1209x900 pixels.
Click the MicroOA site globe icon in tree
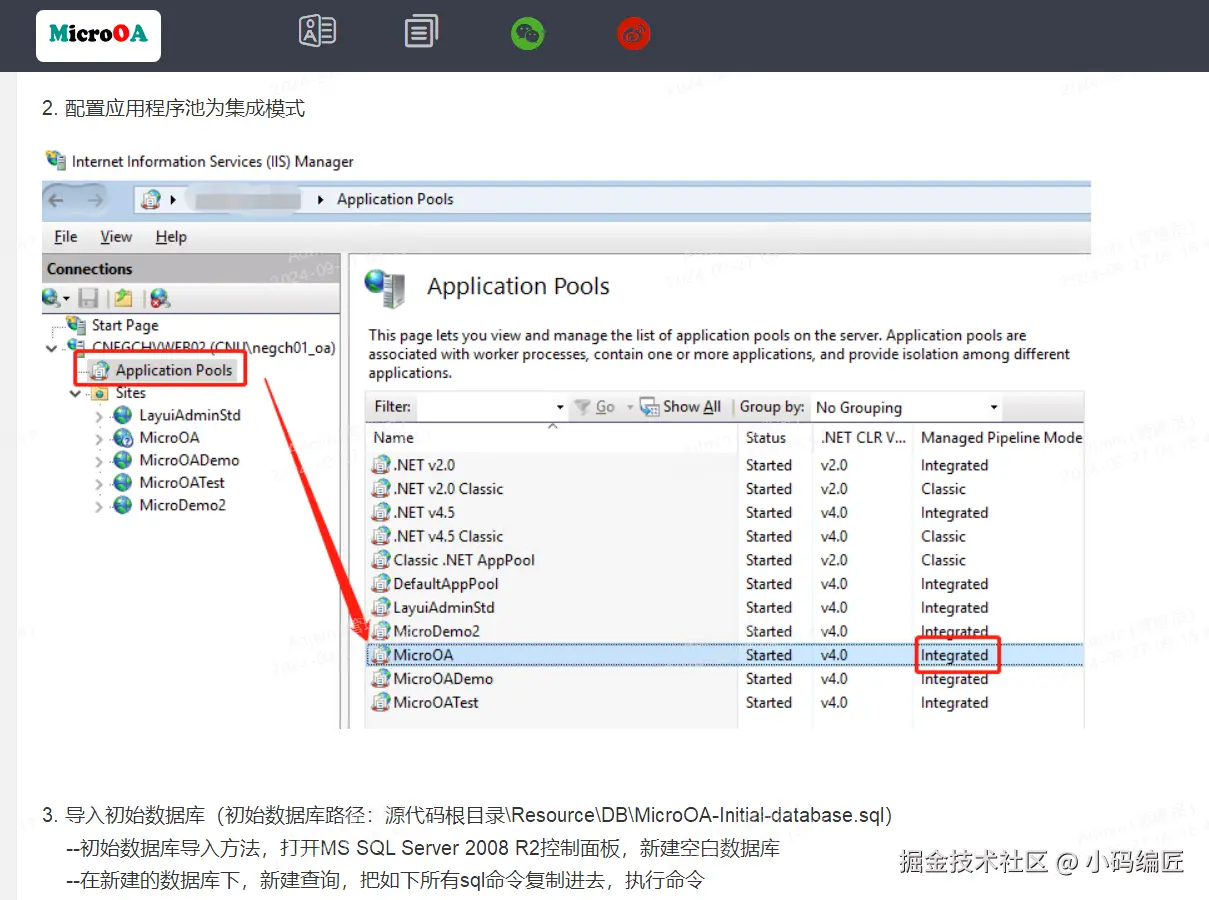pyautogui.click(x=123, y=438)
